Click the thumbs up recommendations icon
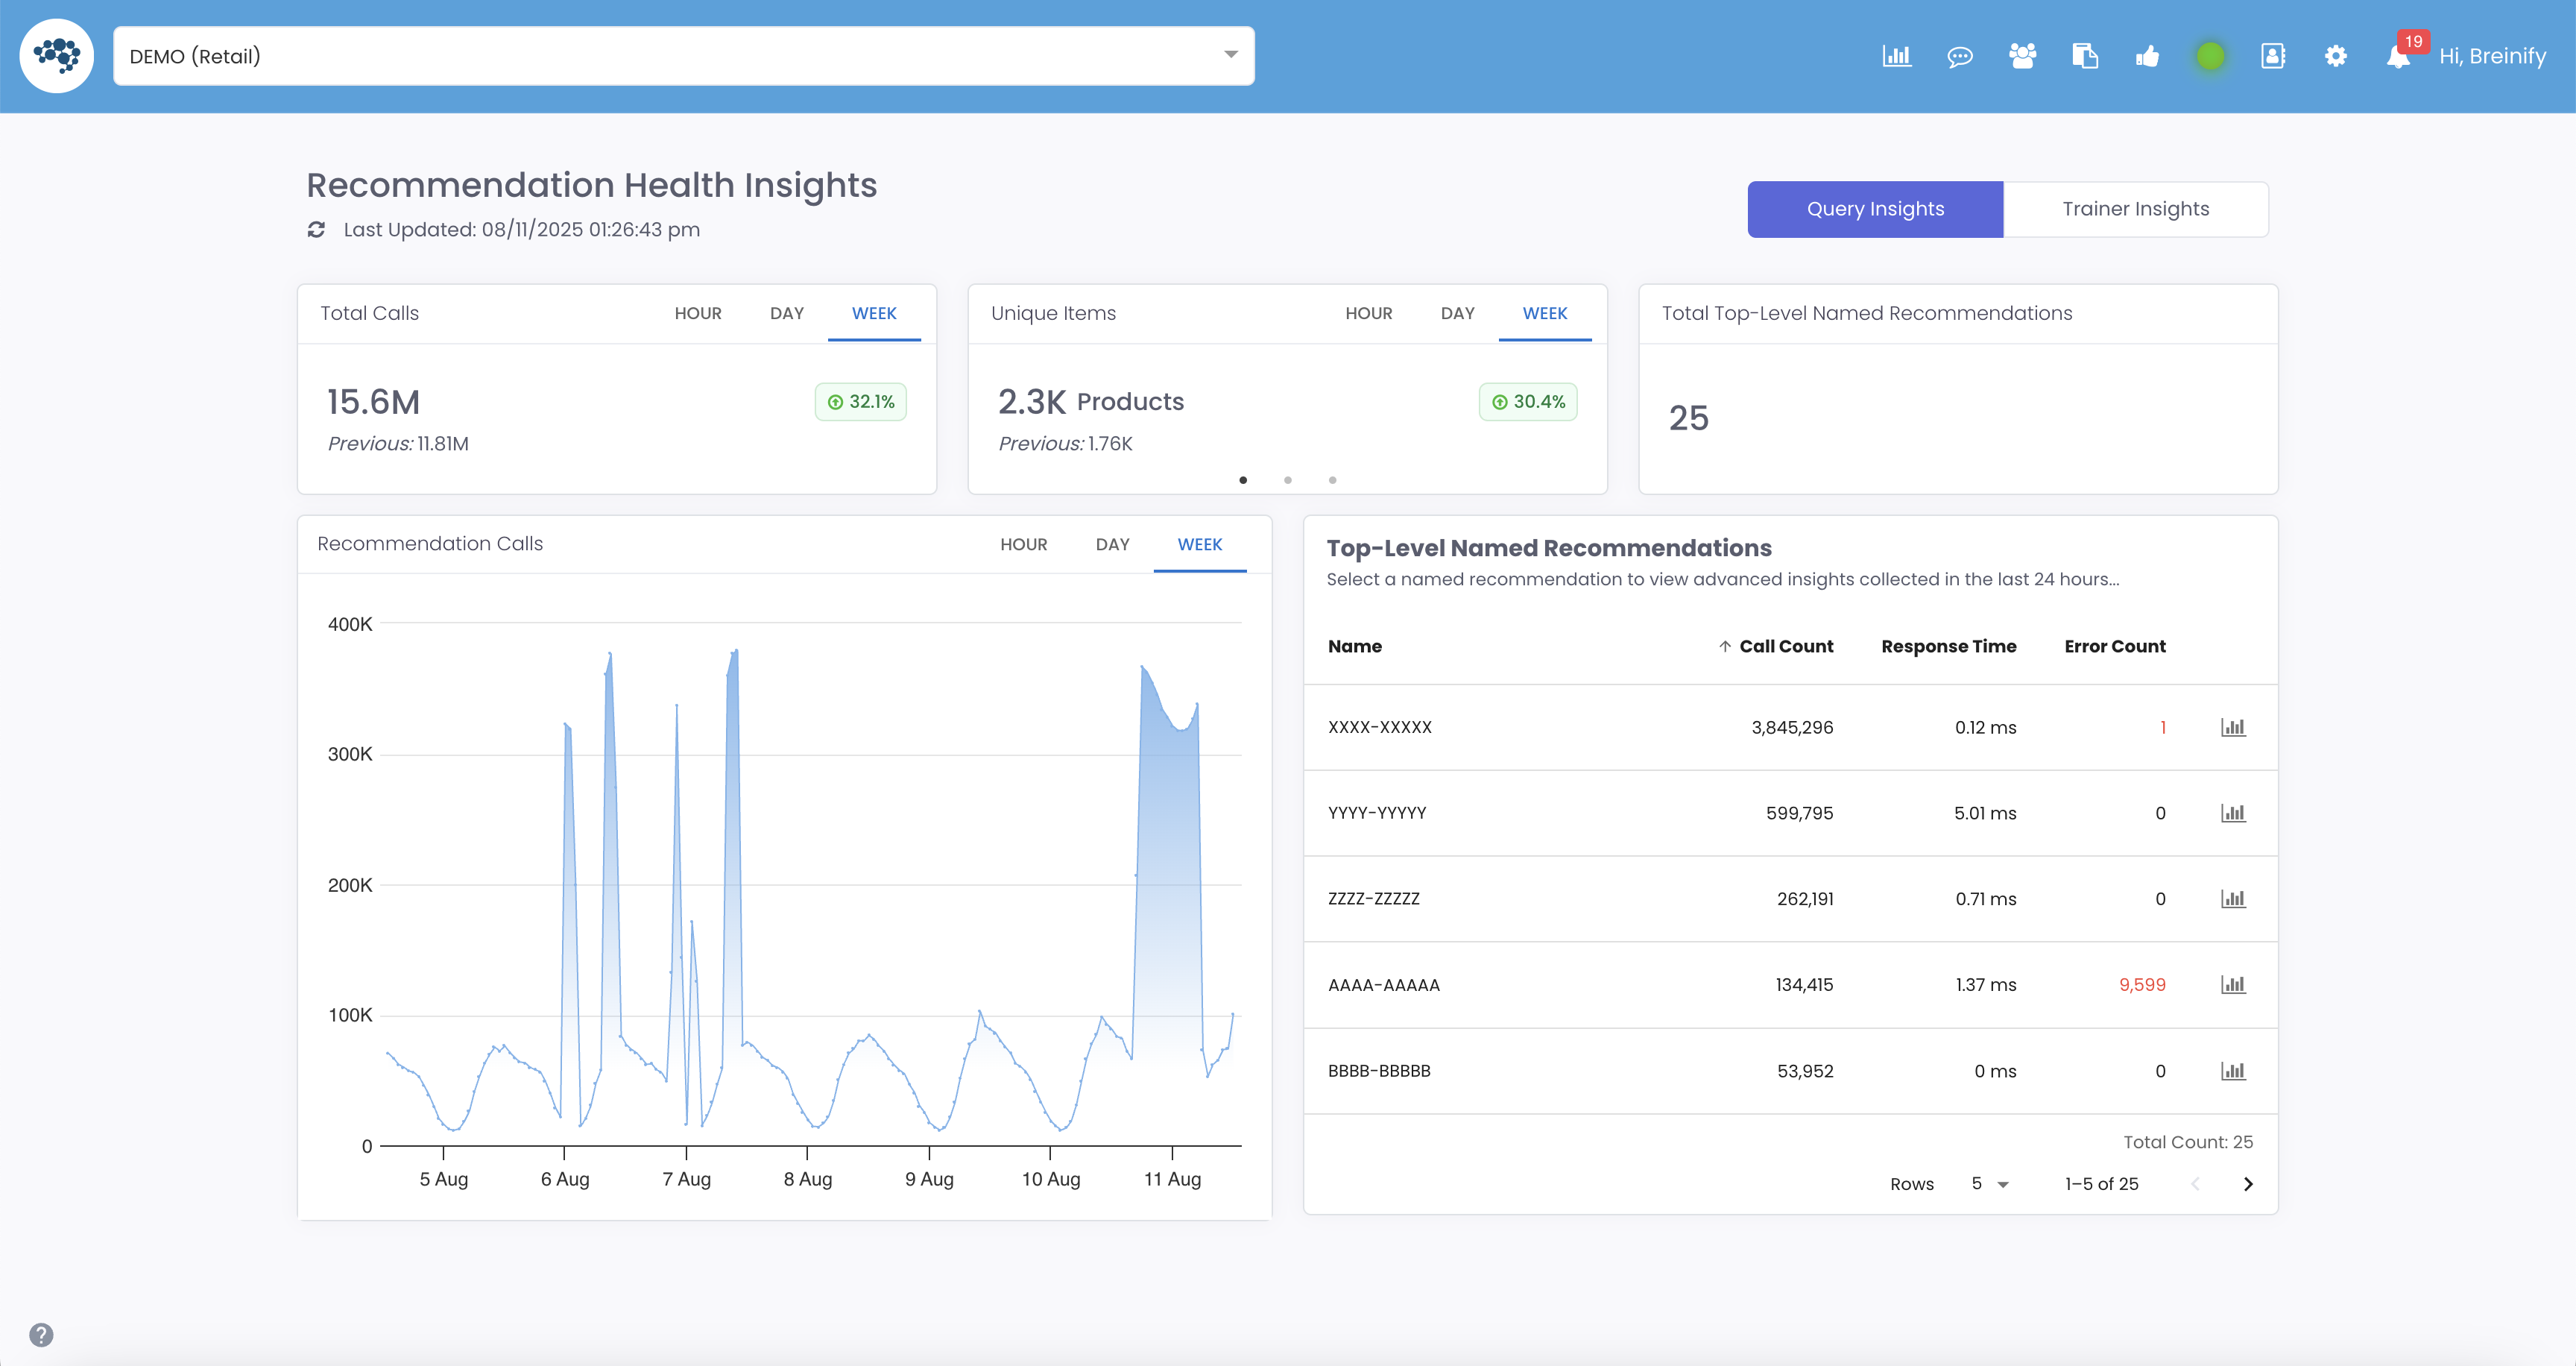2576x1366 pixels. pyautogui.click(x=2147, y=56)
